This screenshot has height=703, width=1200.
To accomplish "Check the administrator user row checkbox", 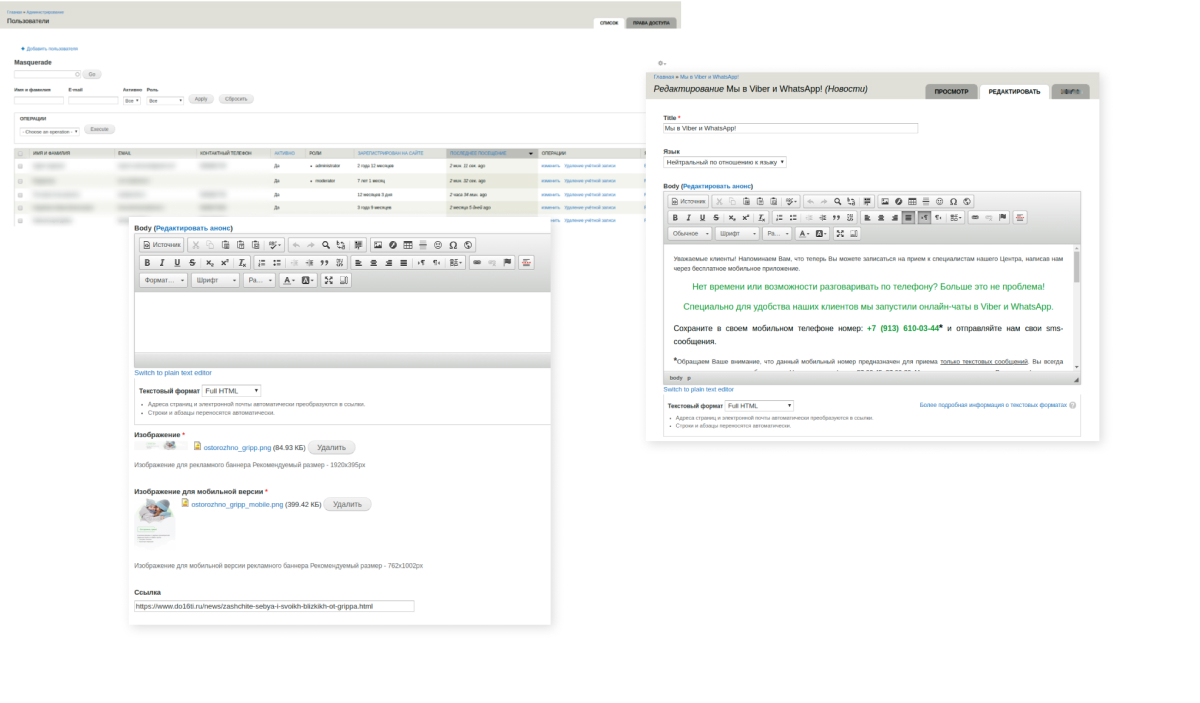I will point(20,166).
